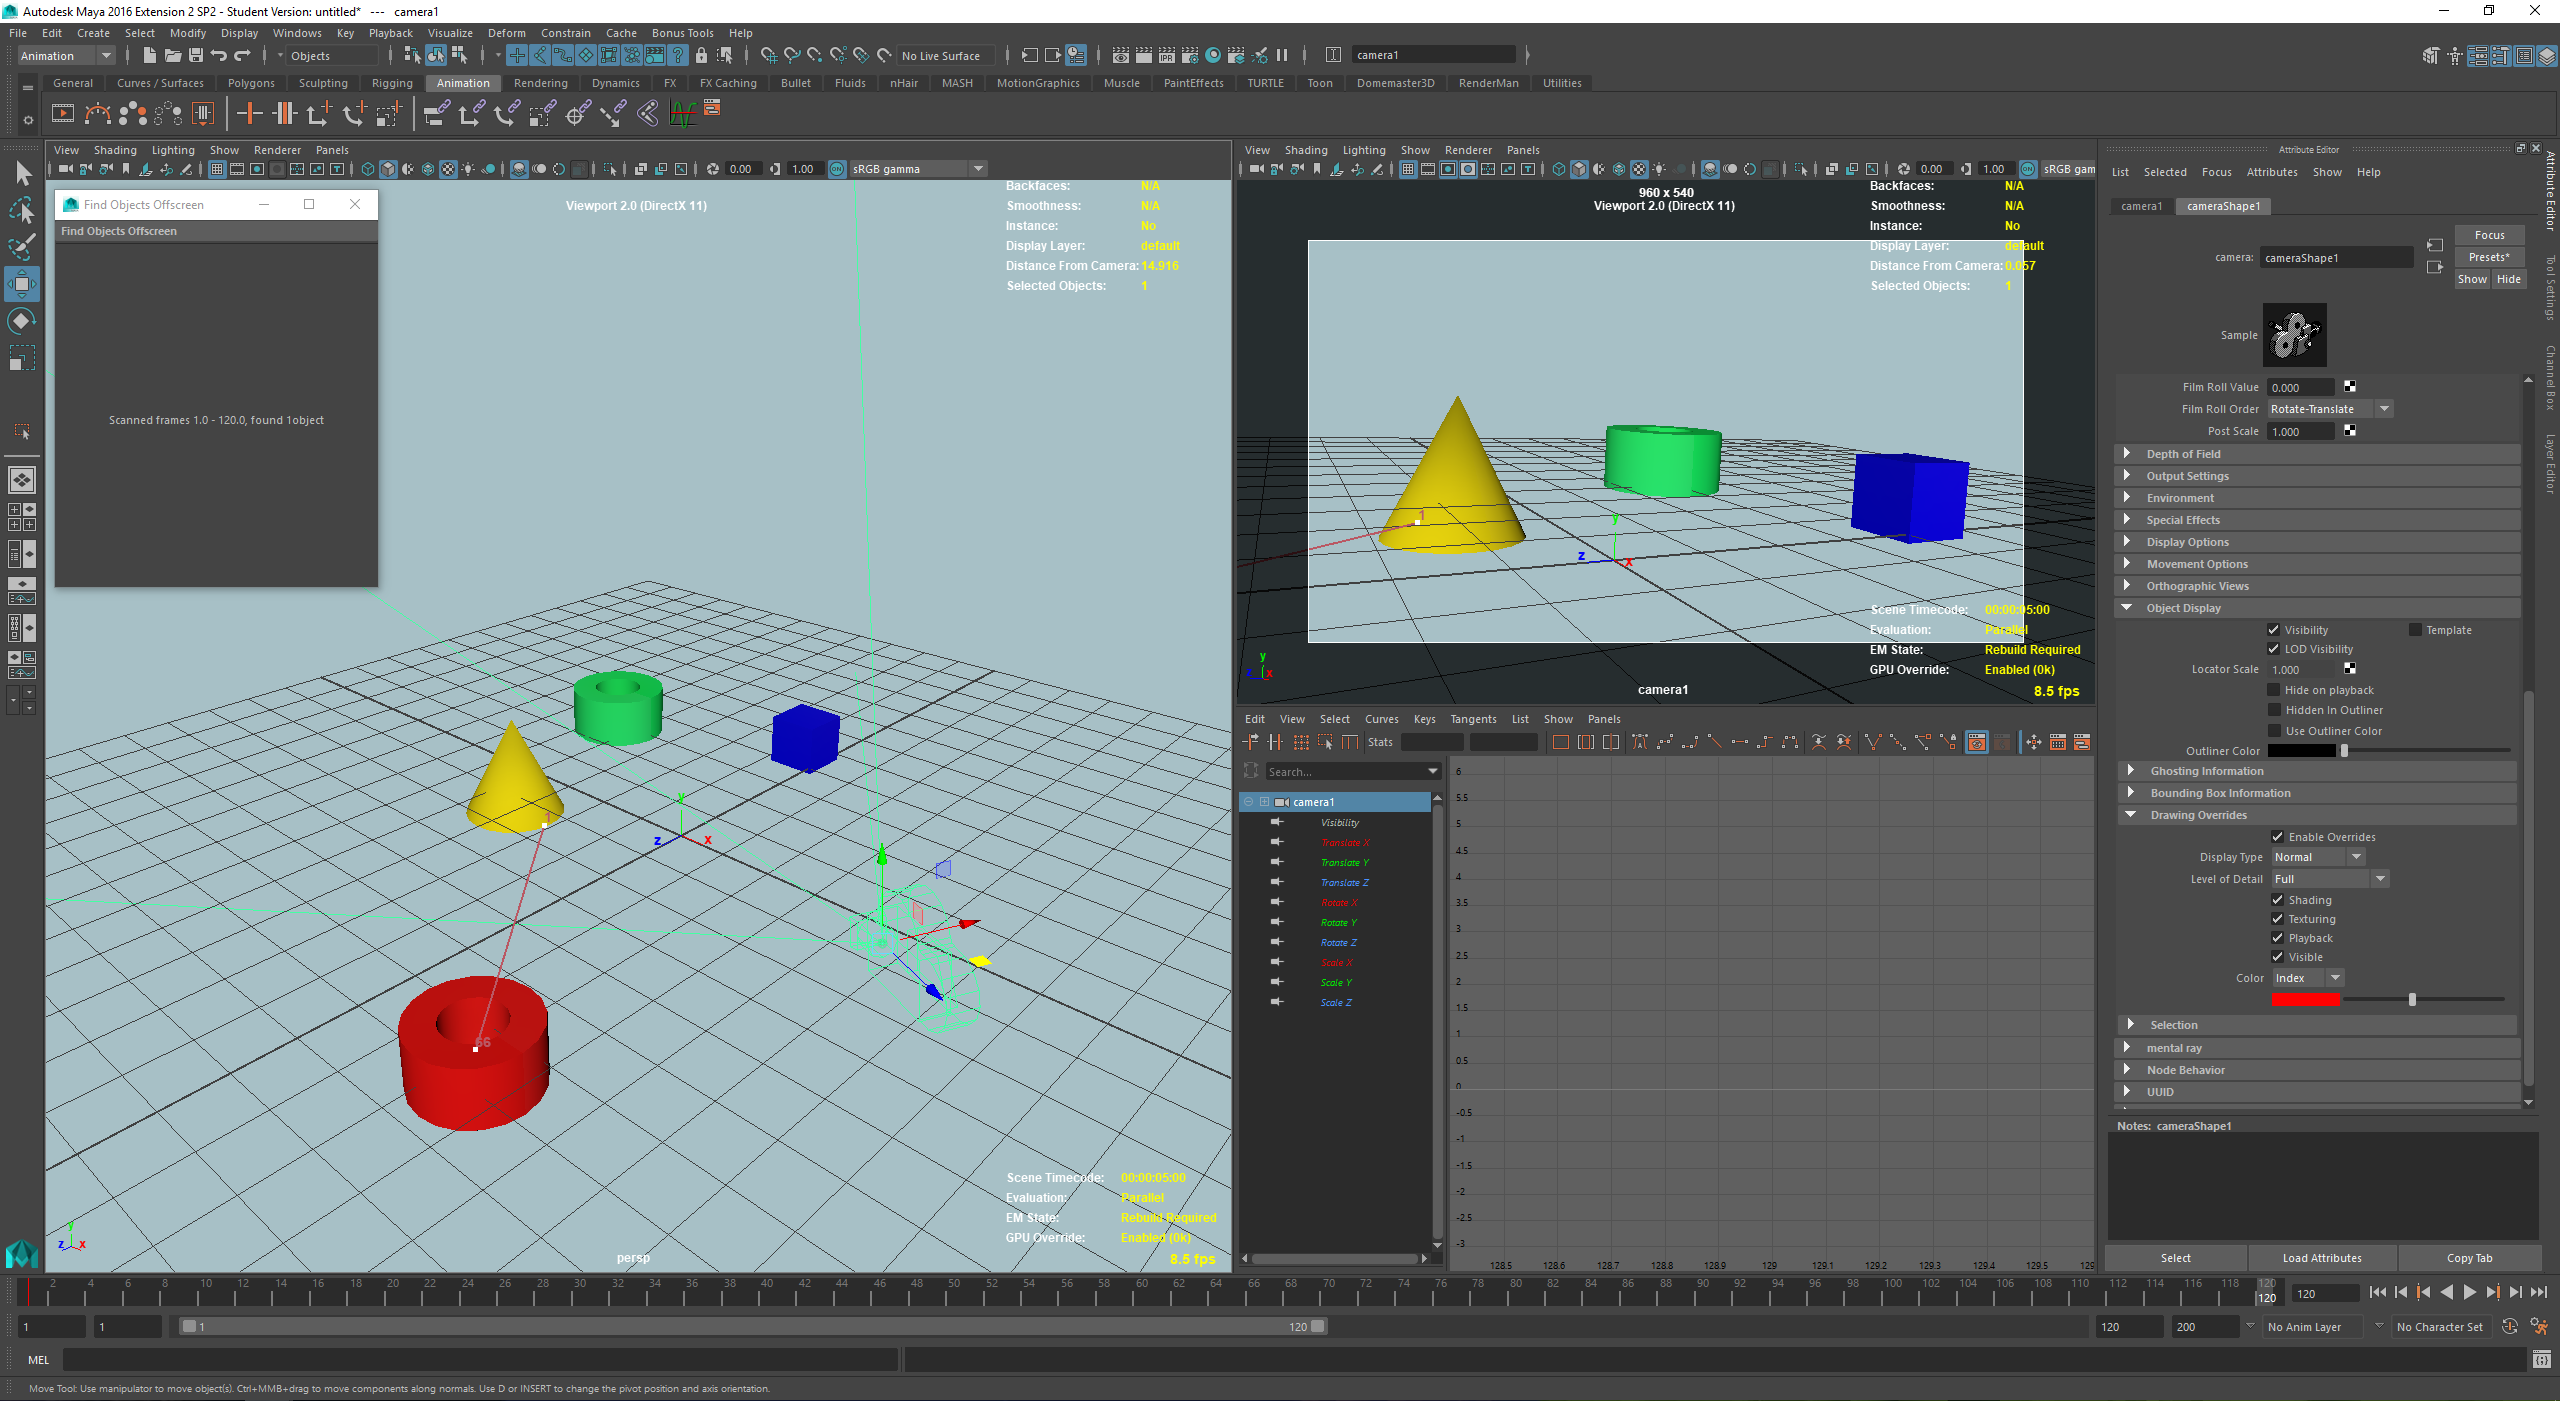This screenshot has height=1401, width=2560.
Task: Click the Undo arrow icon
Action: (x=219, y=55)
